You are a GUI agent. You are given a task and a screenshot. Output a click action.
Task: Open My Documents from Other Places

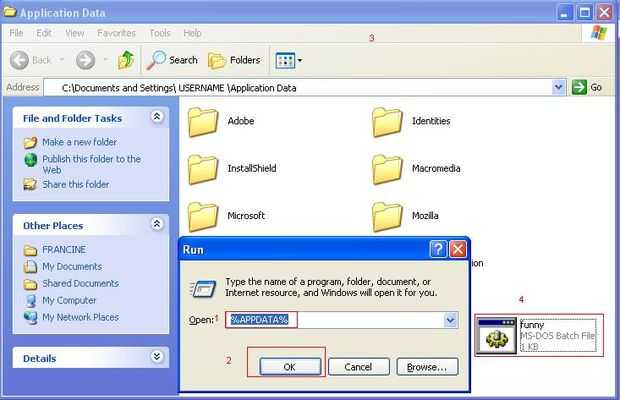pyautogui.click(x=72, y=266)
